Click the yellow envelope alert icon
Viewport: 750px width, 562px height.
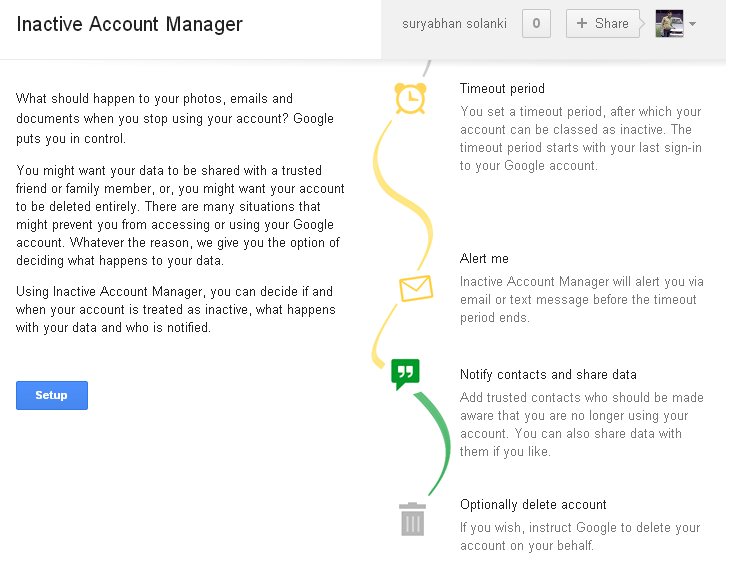point(416,288)
